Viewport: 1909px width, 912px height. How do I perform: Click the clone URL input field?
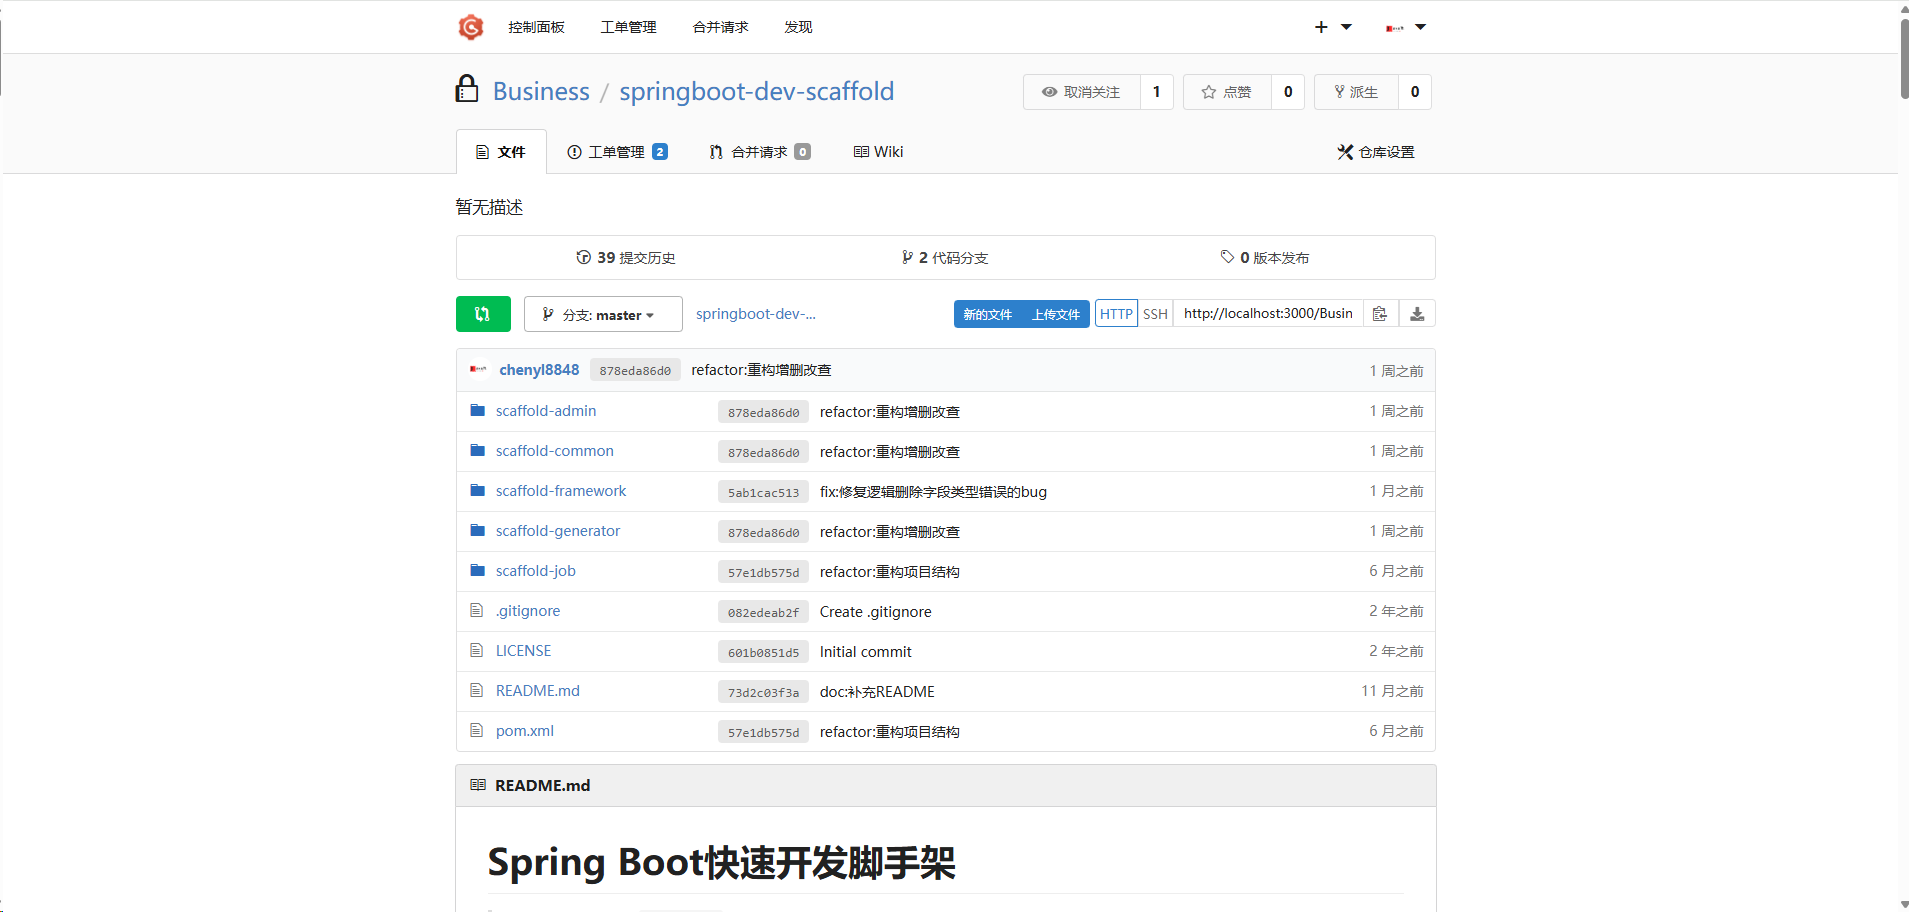tap(1267, 314)
